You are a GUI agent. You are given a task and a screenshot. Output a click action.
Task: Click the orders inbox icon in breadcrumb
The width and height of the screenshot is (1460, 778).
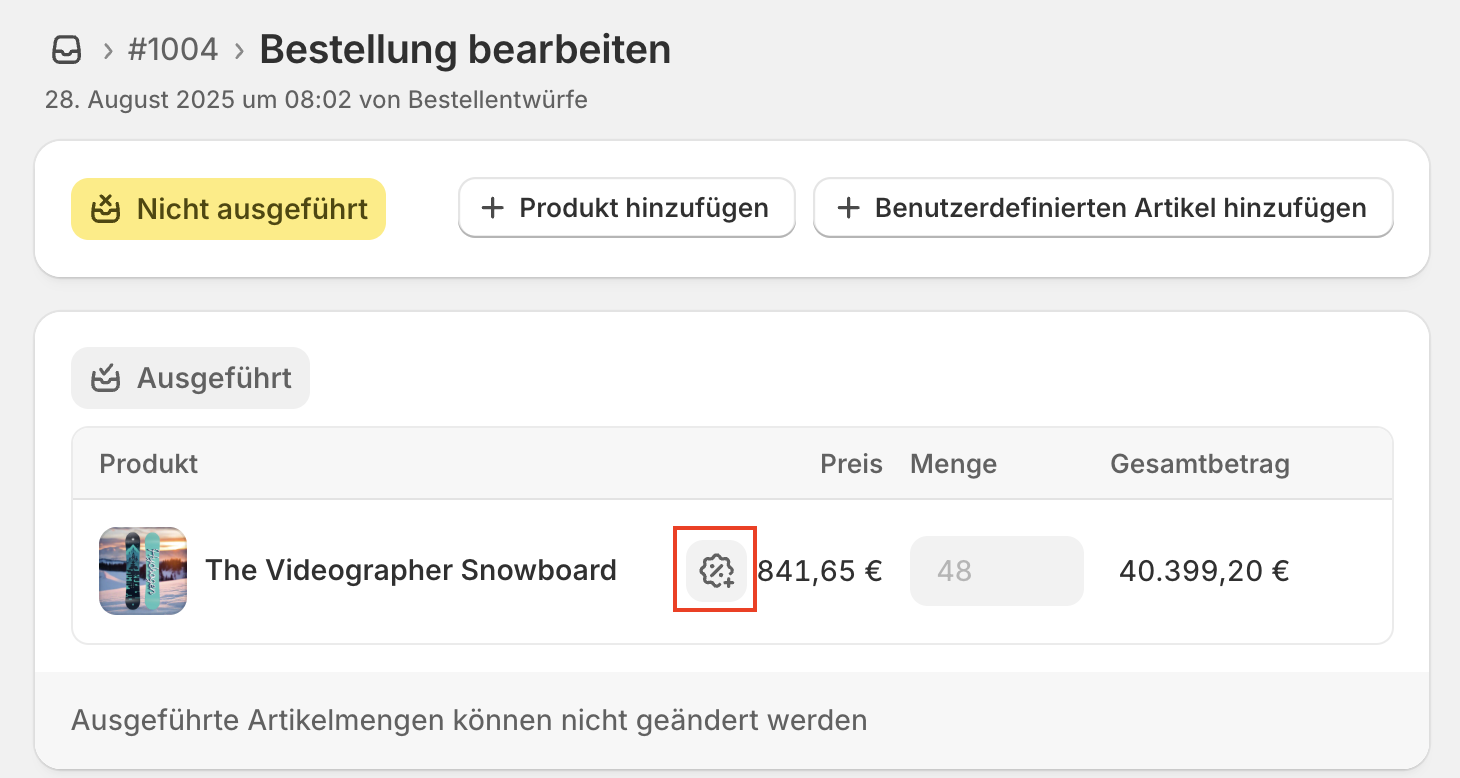66,50
